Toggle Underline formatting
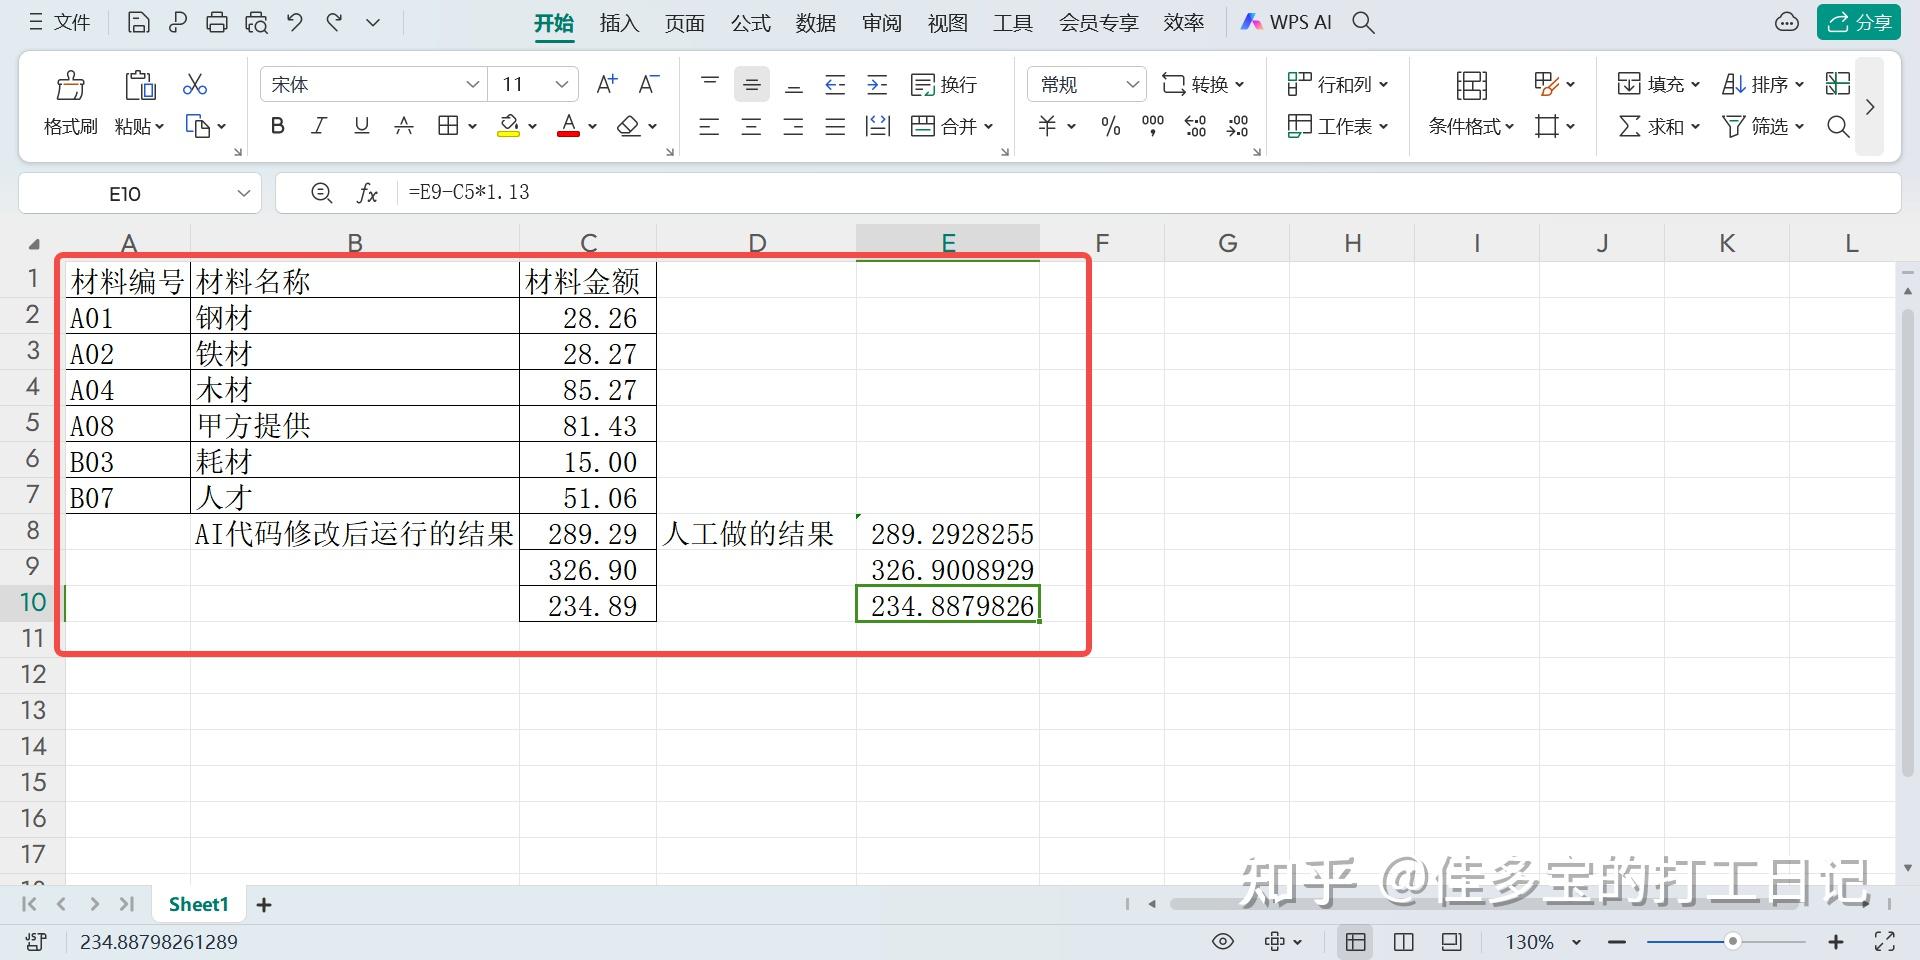1920x960 pixels. point(361,126)
